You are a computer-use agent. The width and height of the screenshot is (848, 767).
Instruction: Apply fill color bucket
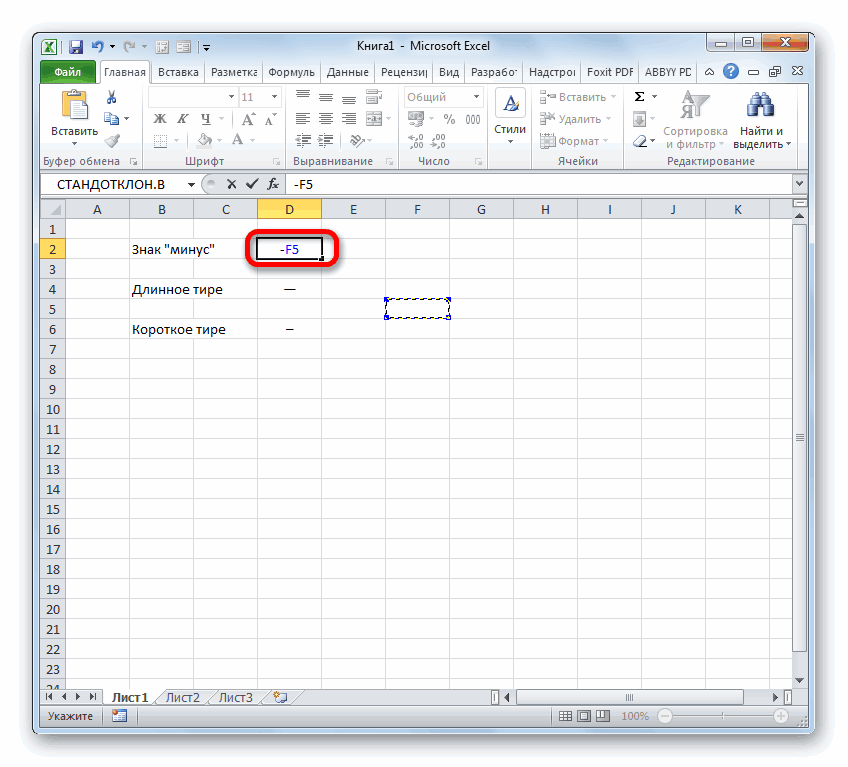pos(204,141)
